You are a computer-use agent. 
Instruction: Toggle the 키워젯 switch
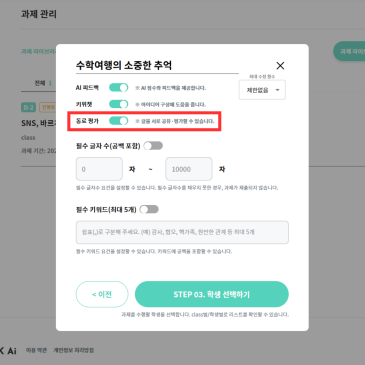(x=119, y=104)
